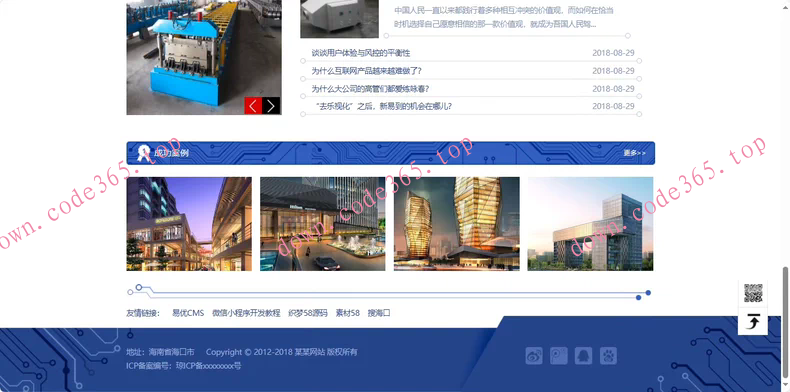Open the Weibo social icon in footer
The height and width of the screenshot is (392, 790).
(534, 356)
